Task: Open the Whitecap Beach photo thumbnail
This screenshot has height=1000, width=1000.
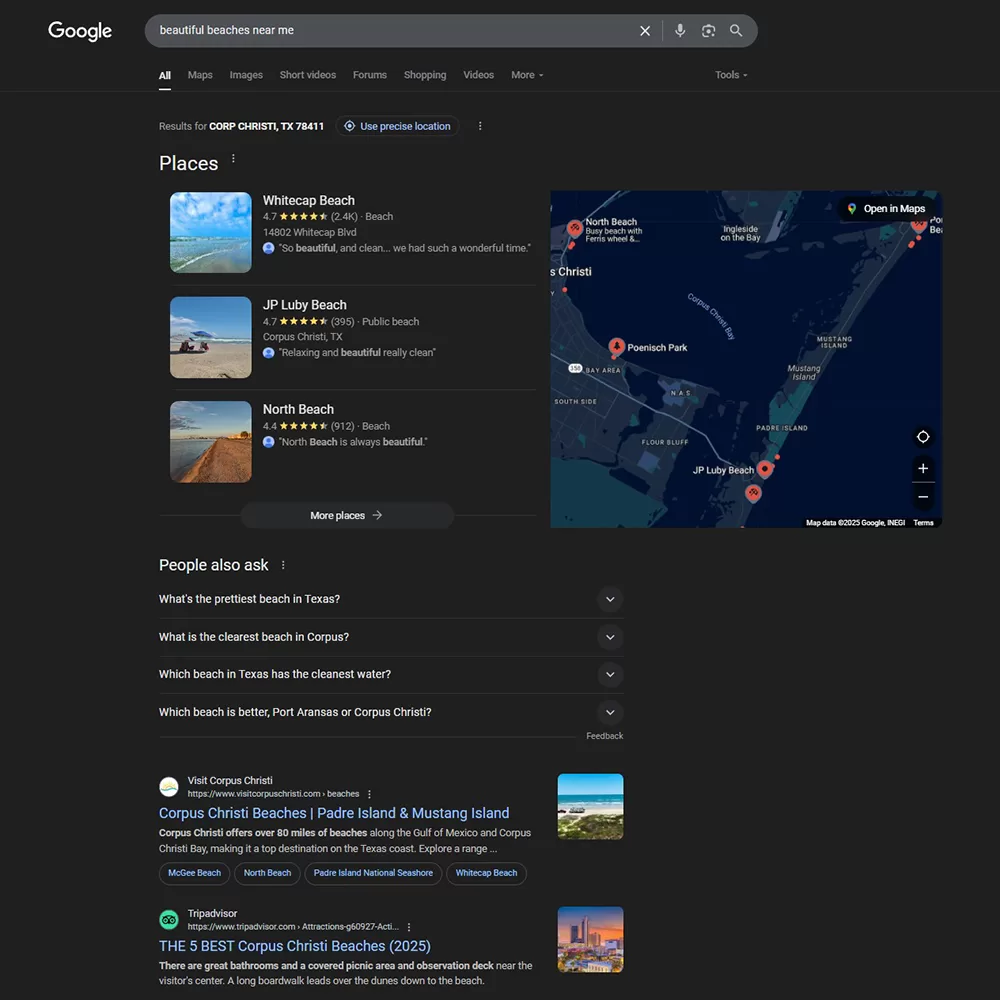Action: pos(210,233)
